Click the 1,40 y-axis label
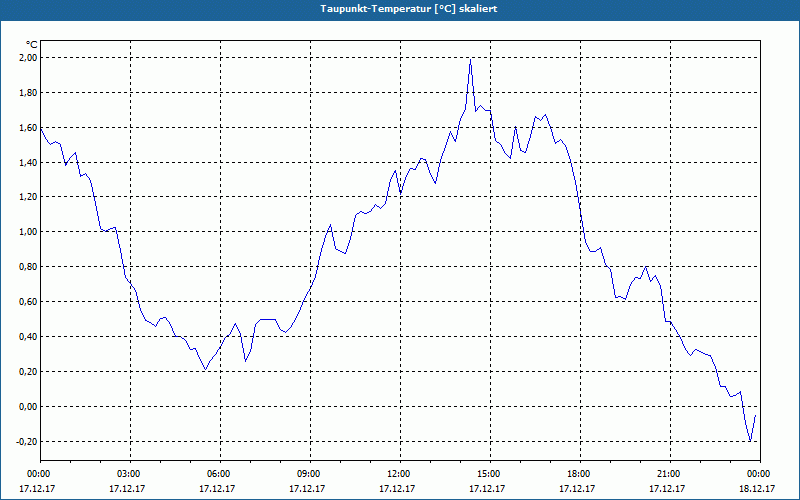The image size is (800, 500). tap(28, 163)
